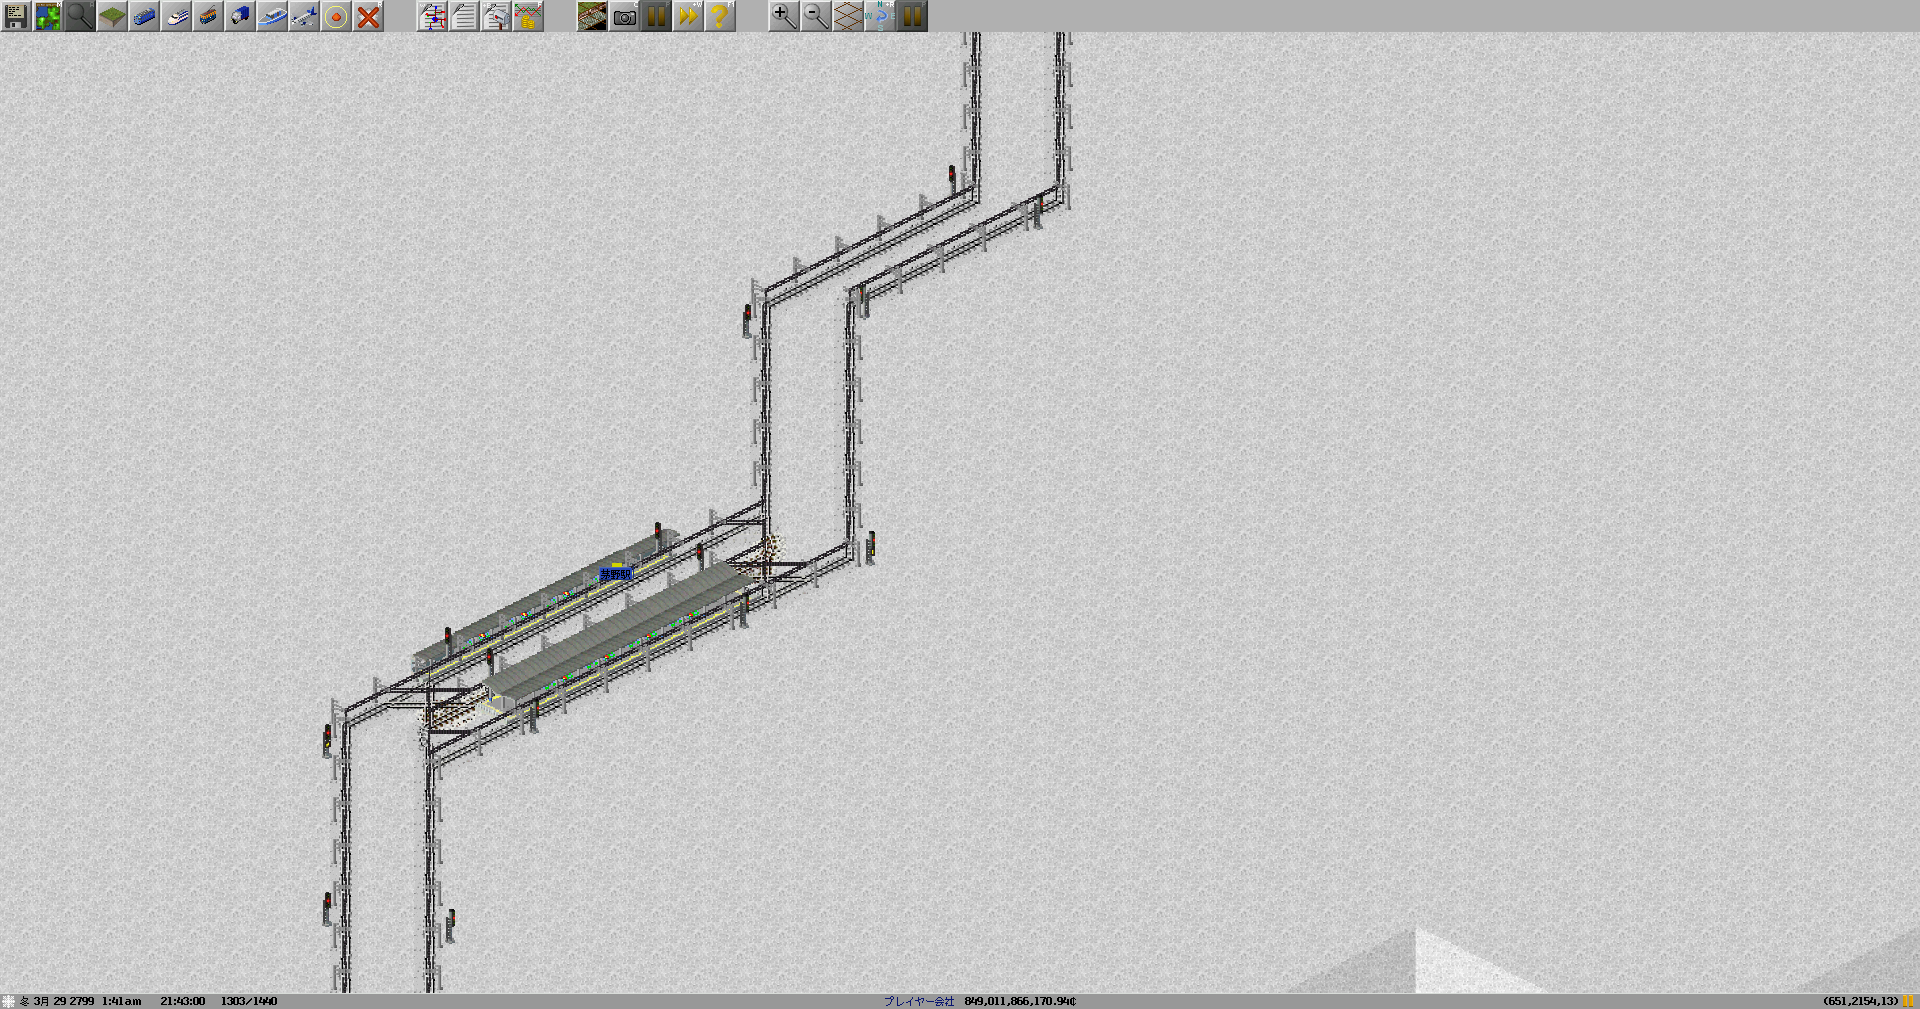Open the landscape terraforming tools
The image size is (1920, 1009).
click(x=112, y=16)
